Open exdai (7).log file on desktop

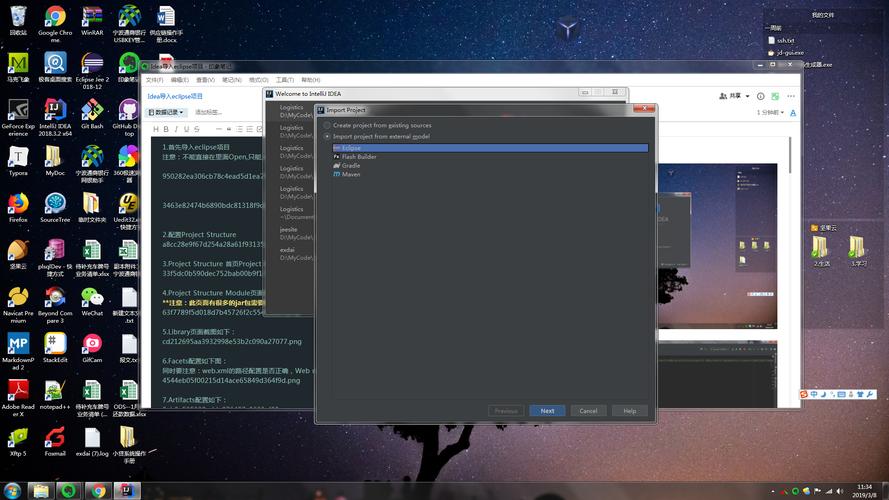(x=92, y=442)
